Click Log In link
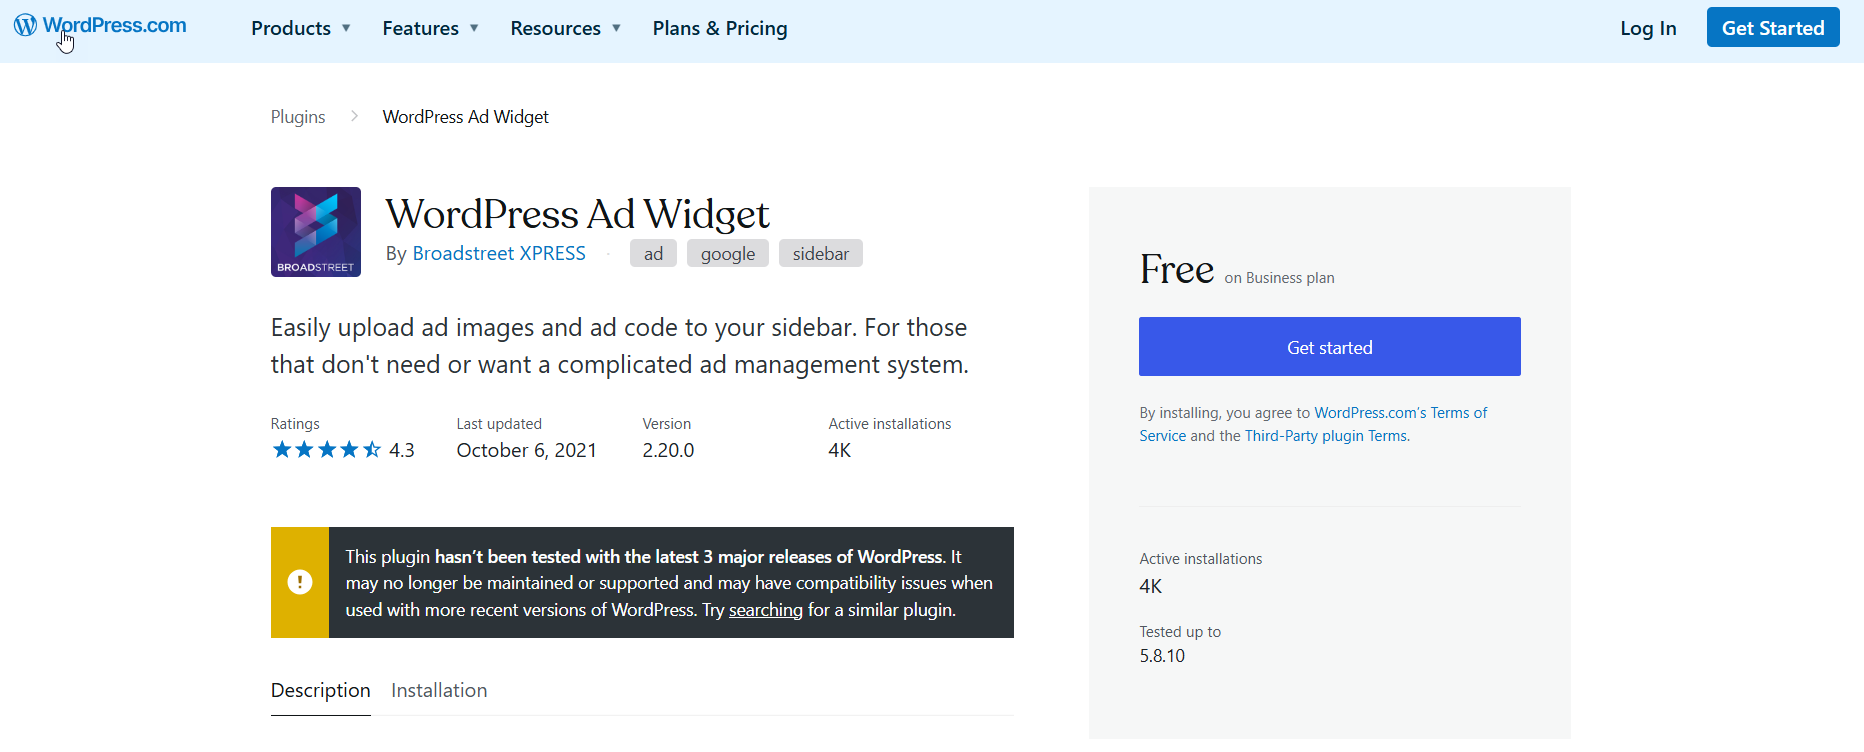Image resolution: width=1864 pixels, height=752 pixels. [1648, 28]
